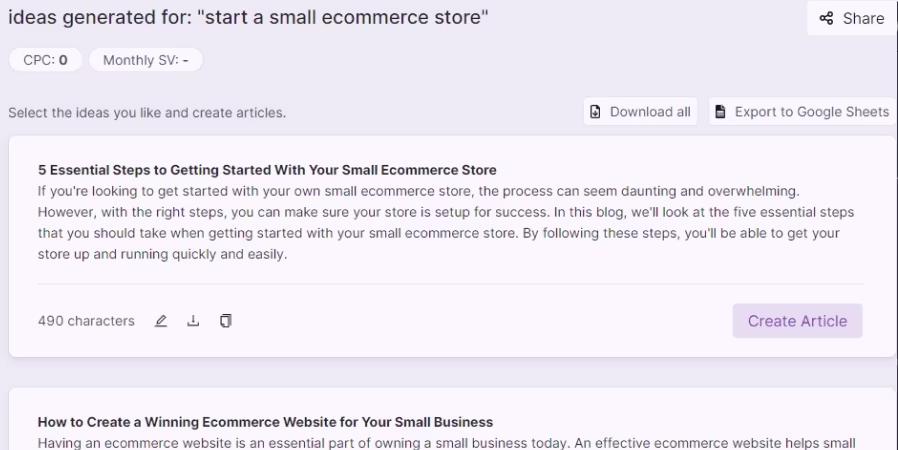This screenshot has height=450, width=898.
Task: Click the file icon on Download all
Action: [596, 112]
